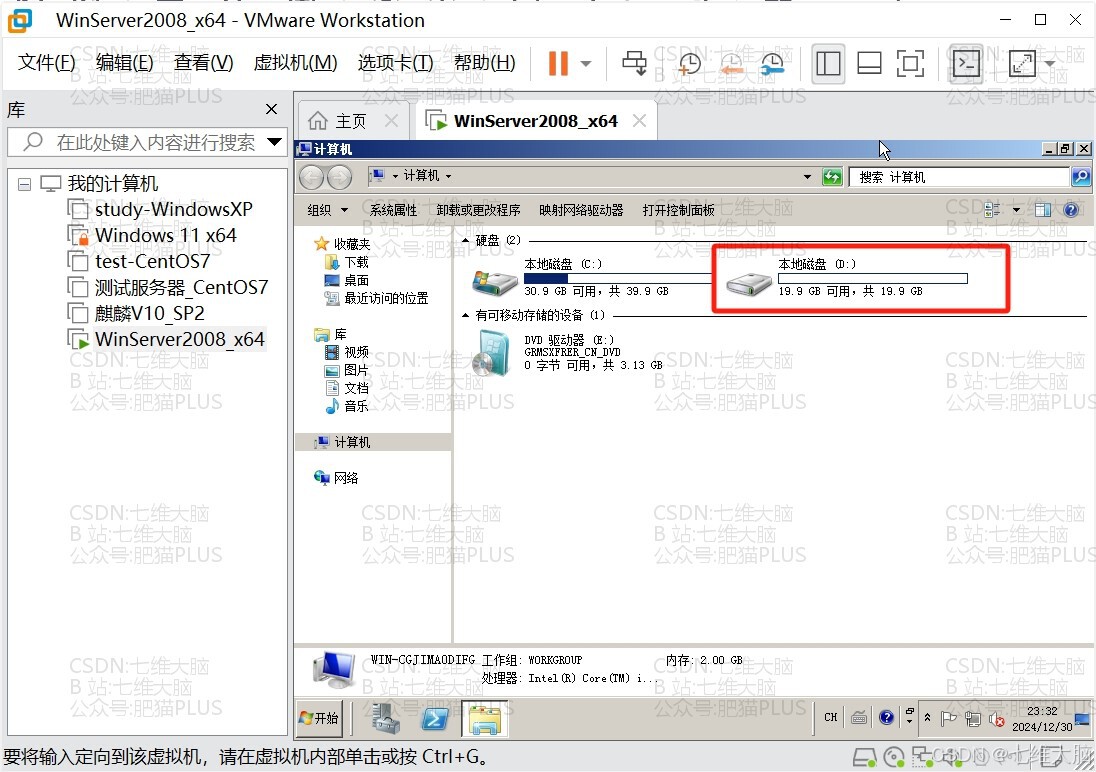Viewport: 1096px width, 772px height.
Task: Click the language bar help icon
Action: click(886, 717)
